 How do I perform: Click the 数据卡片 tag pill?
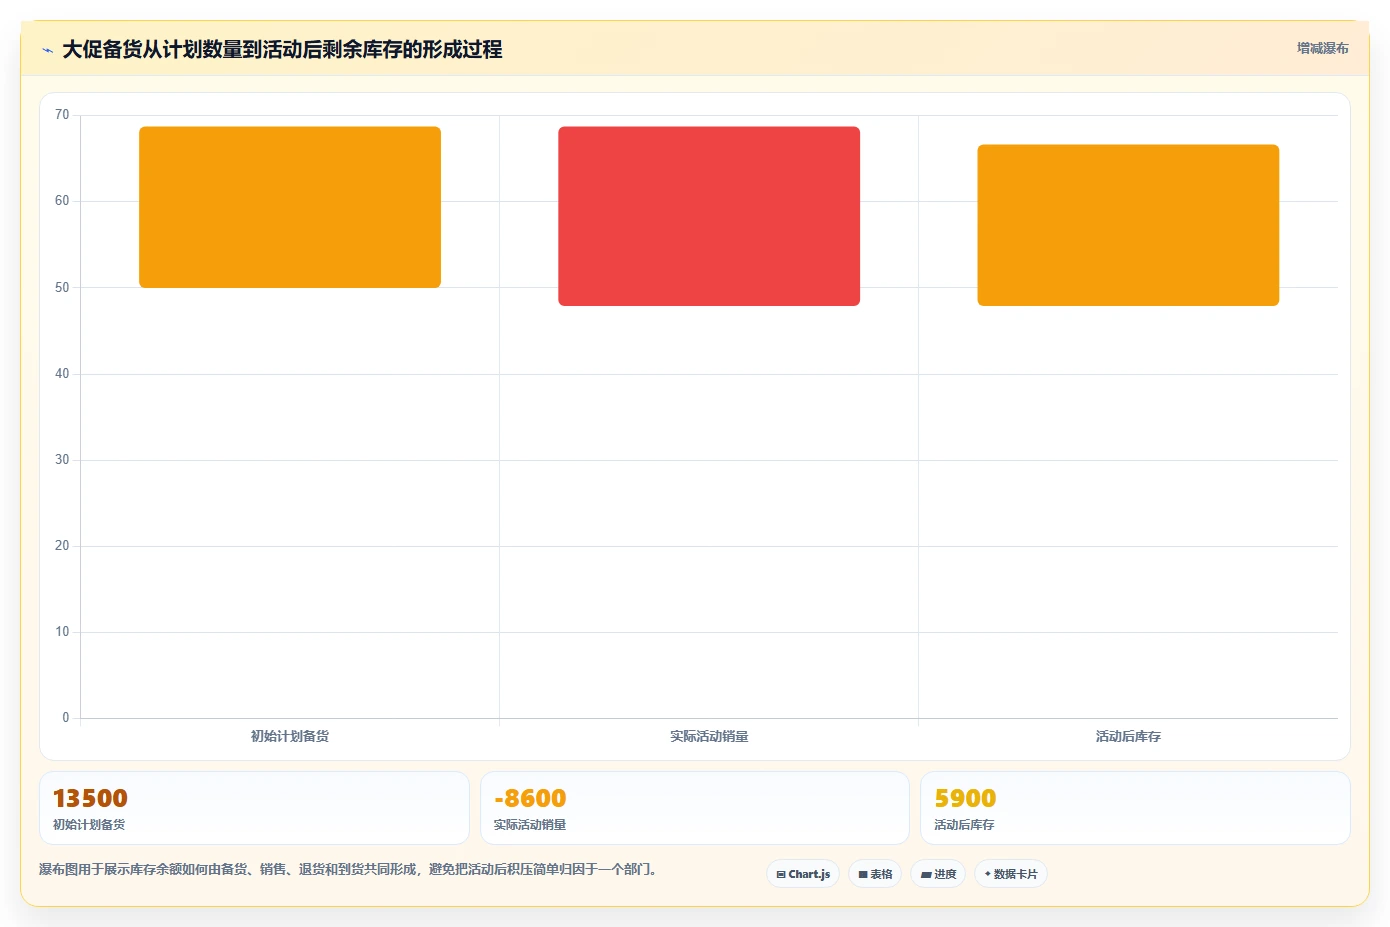click(x=1011, y=874)
